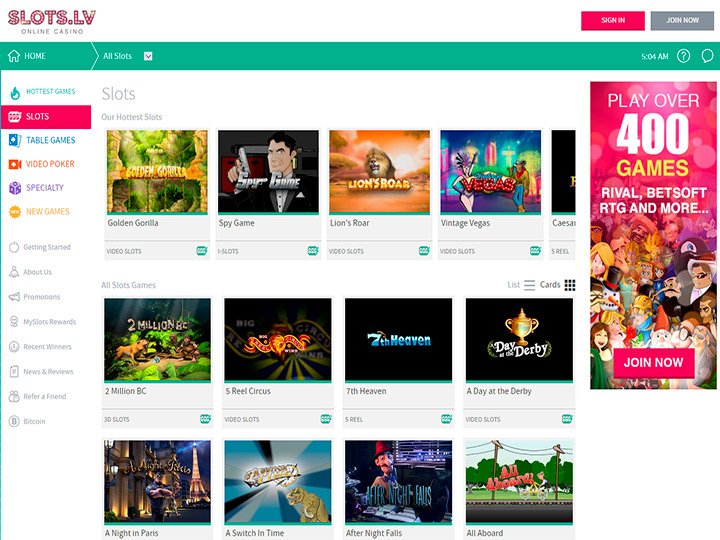Open the MySlots Rewards link
This screenshot has width=720, height=540.
[x=50, y=321]
